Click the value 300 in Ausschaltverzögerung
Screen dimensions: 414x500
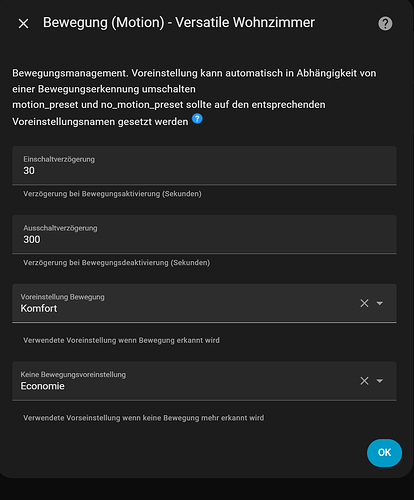[x=32, y=239]
